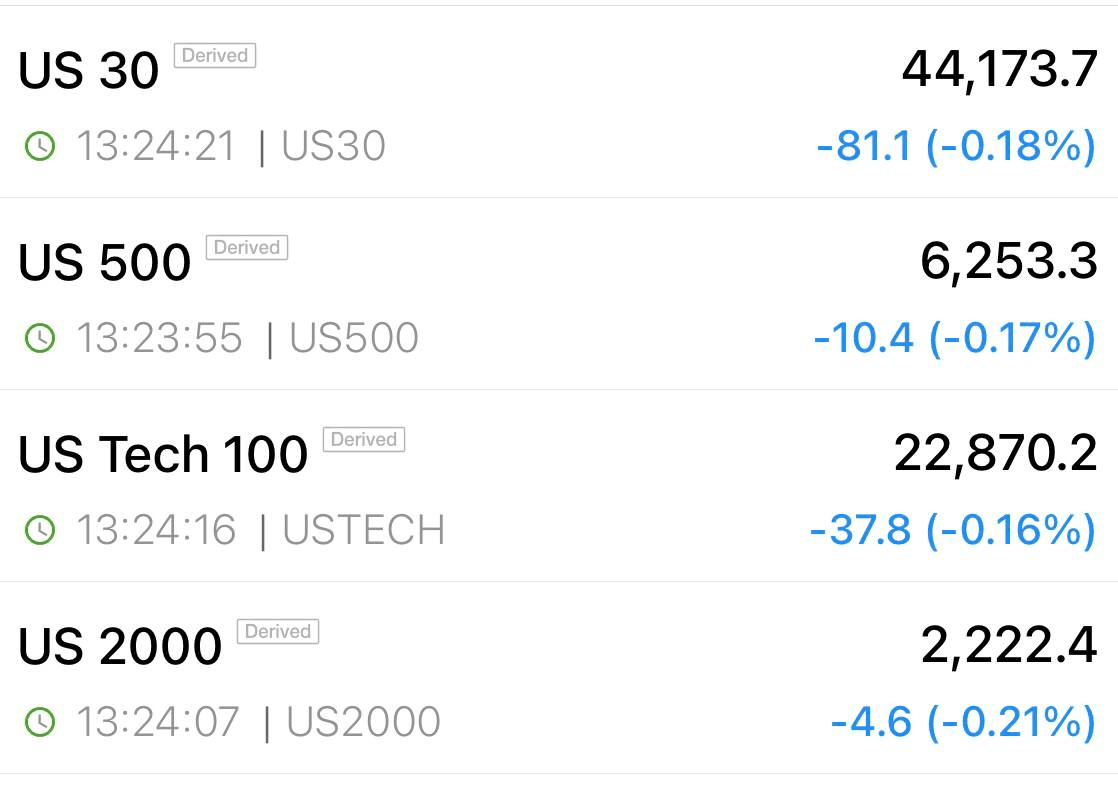1118x790 pixels.
Task: Tap the Derived badge next to US Tech 100
Action: 364,439
